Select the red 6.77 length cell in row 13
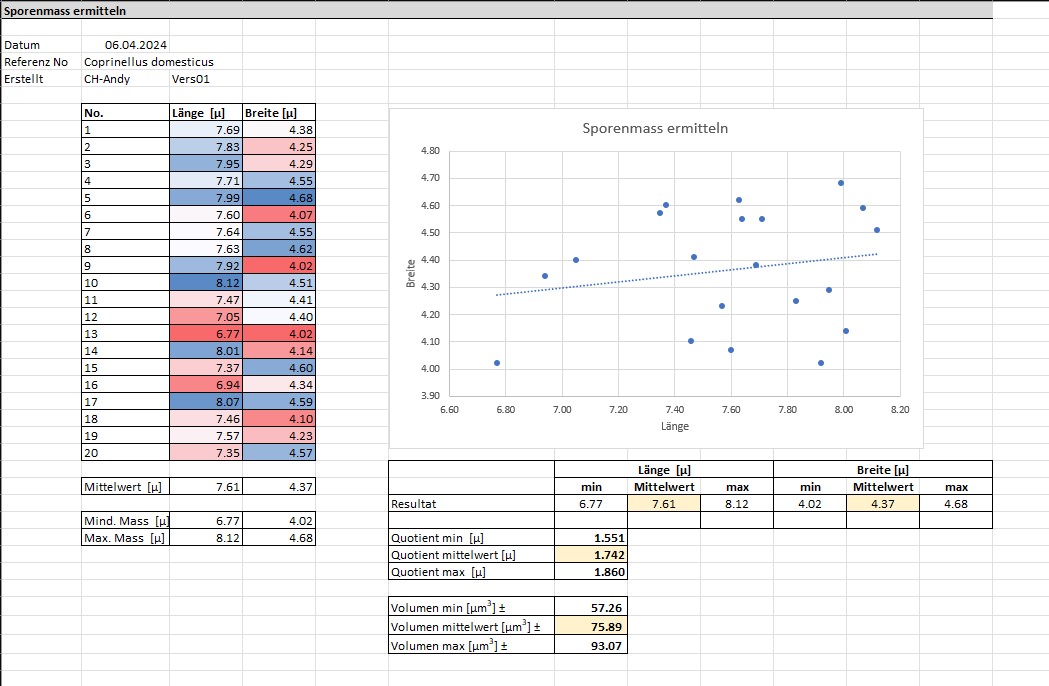 [206, 334]
